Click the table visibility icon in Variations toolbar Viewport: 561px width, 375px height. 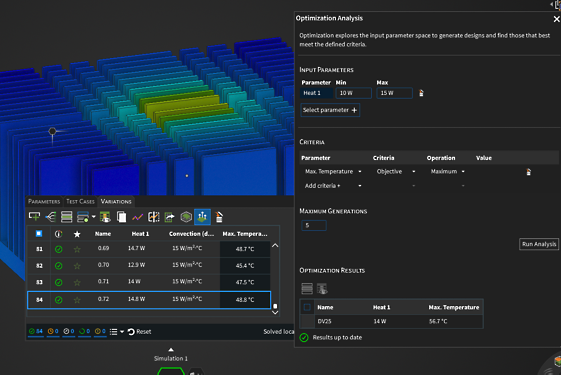click(x=105, y=216)
